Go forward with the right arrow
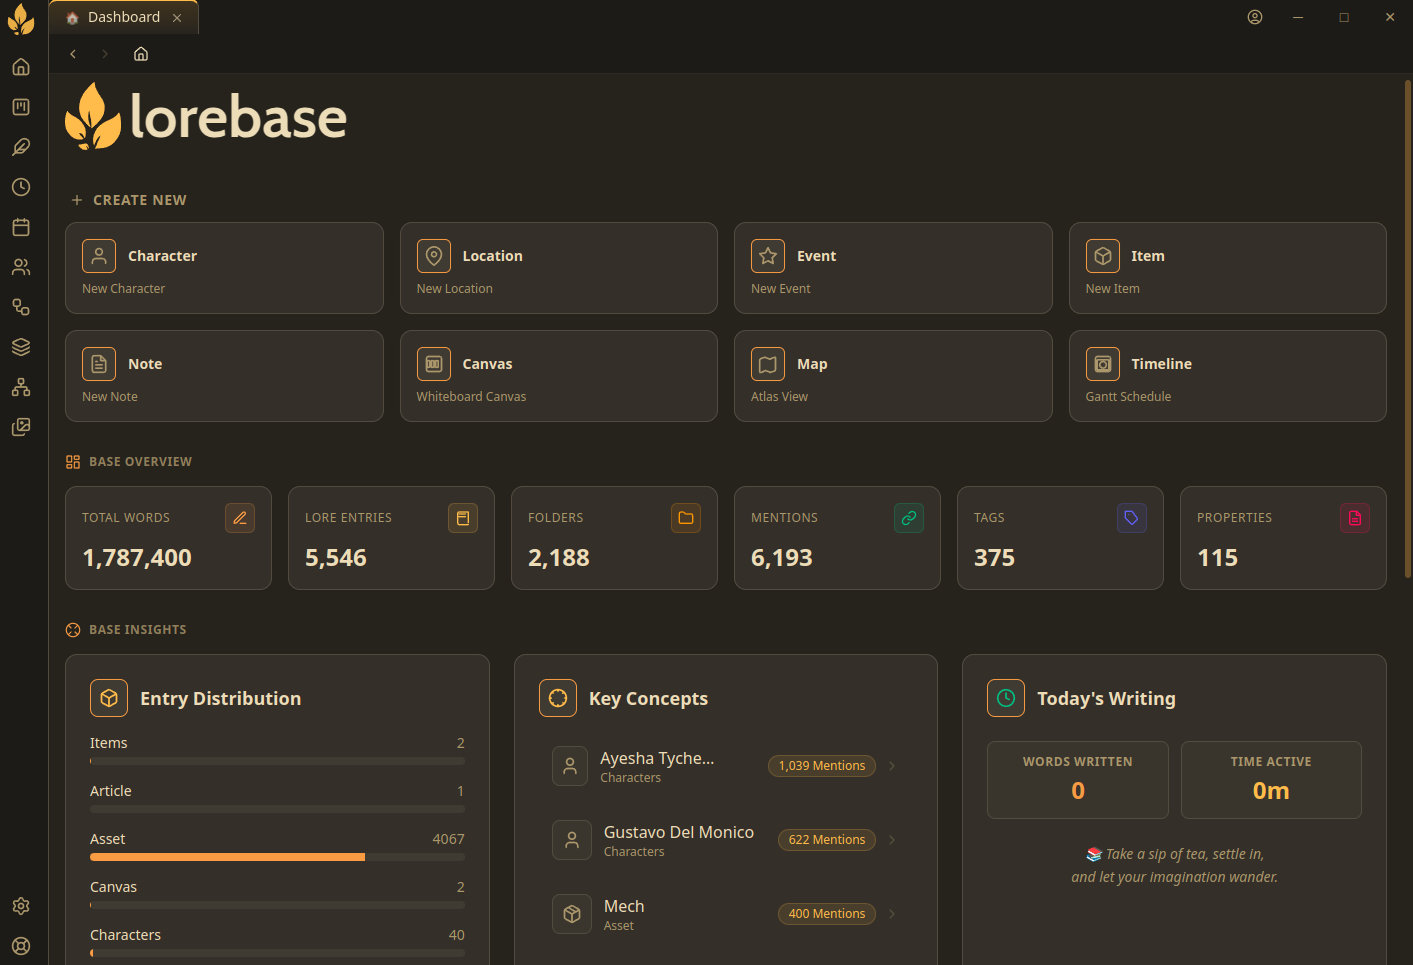 pyautogui.click(x=105, y=54)
